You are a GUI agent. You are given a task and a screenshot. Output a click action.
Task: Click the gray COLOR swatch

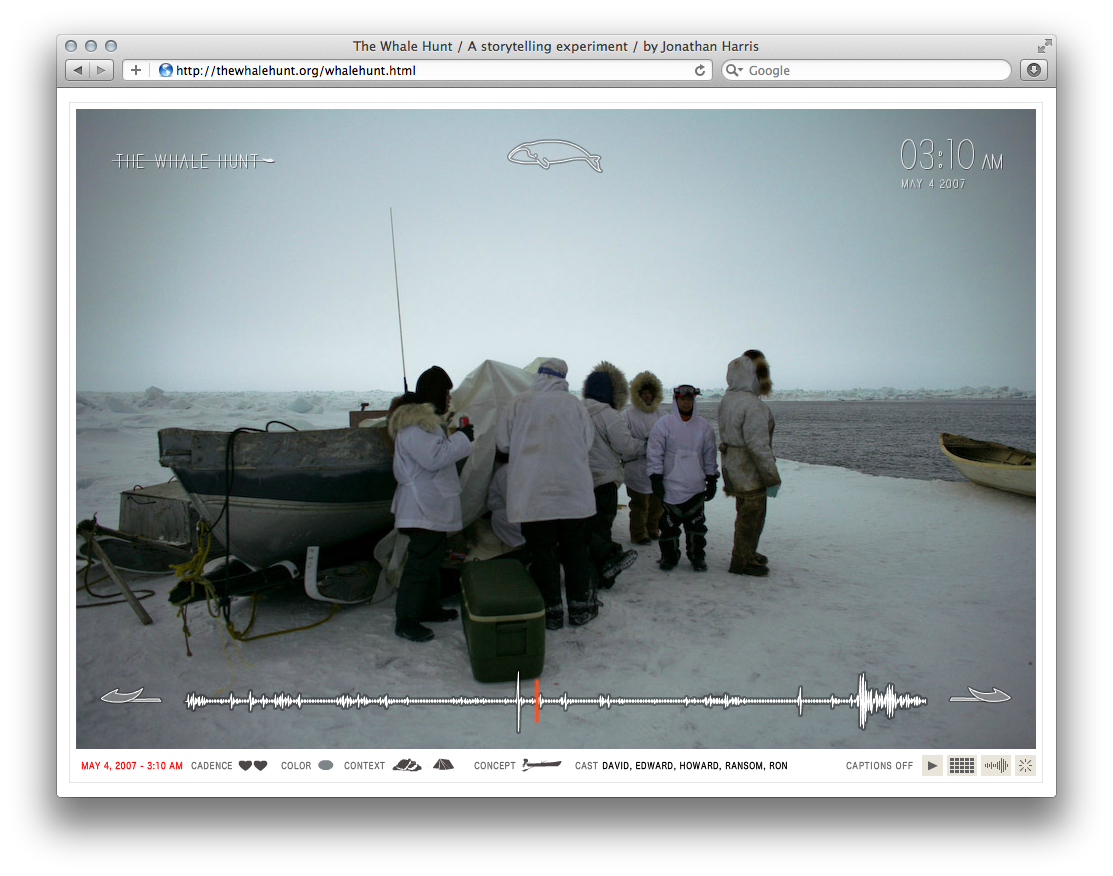(325, 764)
